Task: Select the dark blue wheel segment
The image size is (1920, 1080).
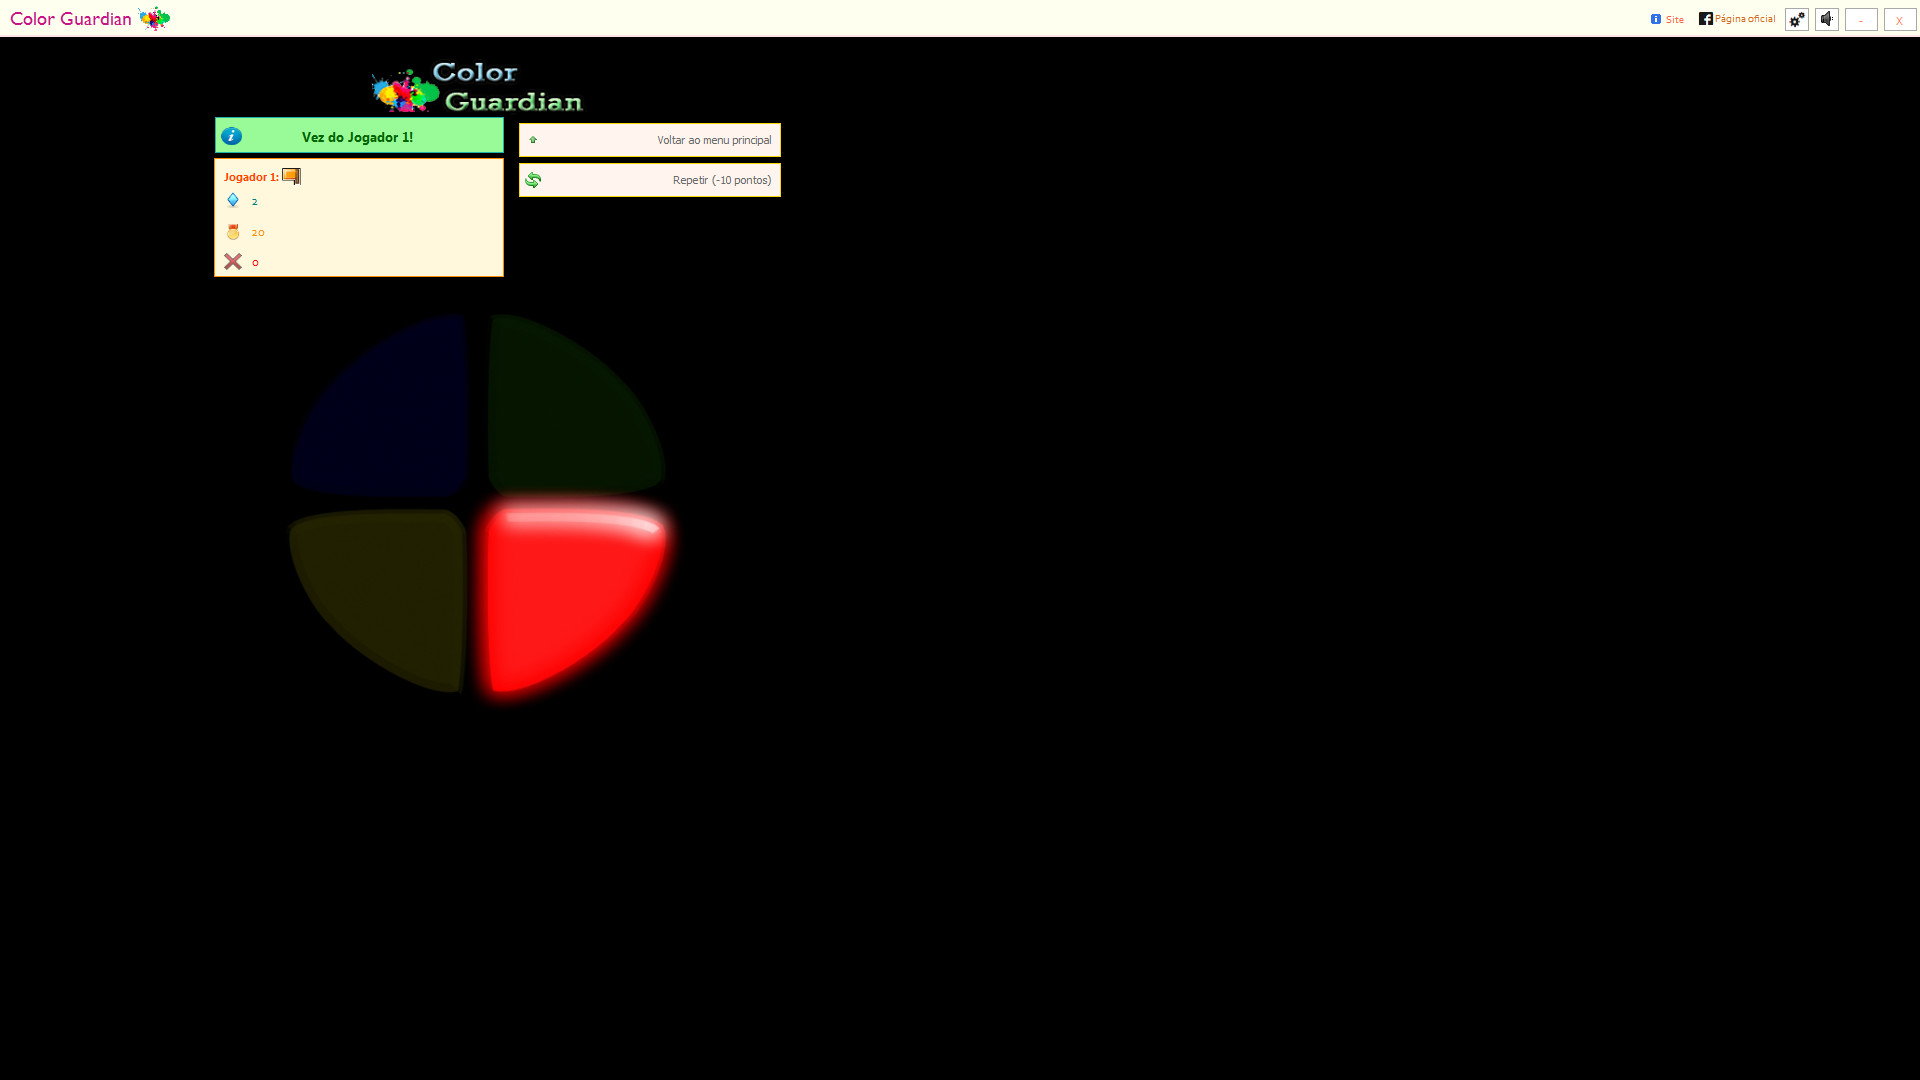Action: pos(382,409)
